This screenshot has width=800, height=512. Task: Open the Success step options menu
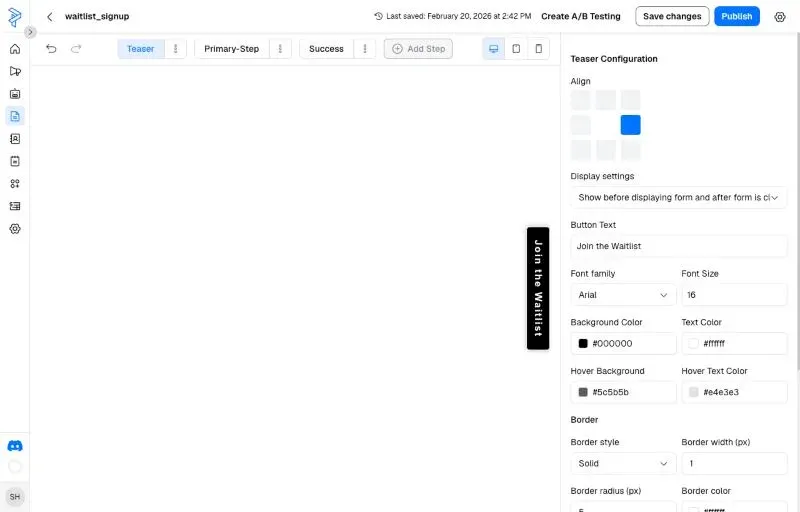[365, 49]
